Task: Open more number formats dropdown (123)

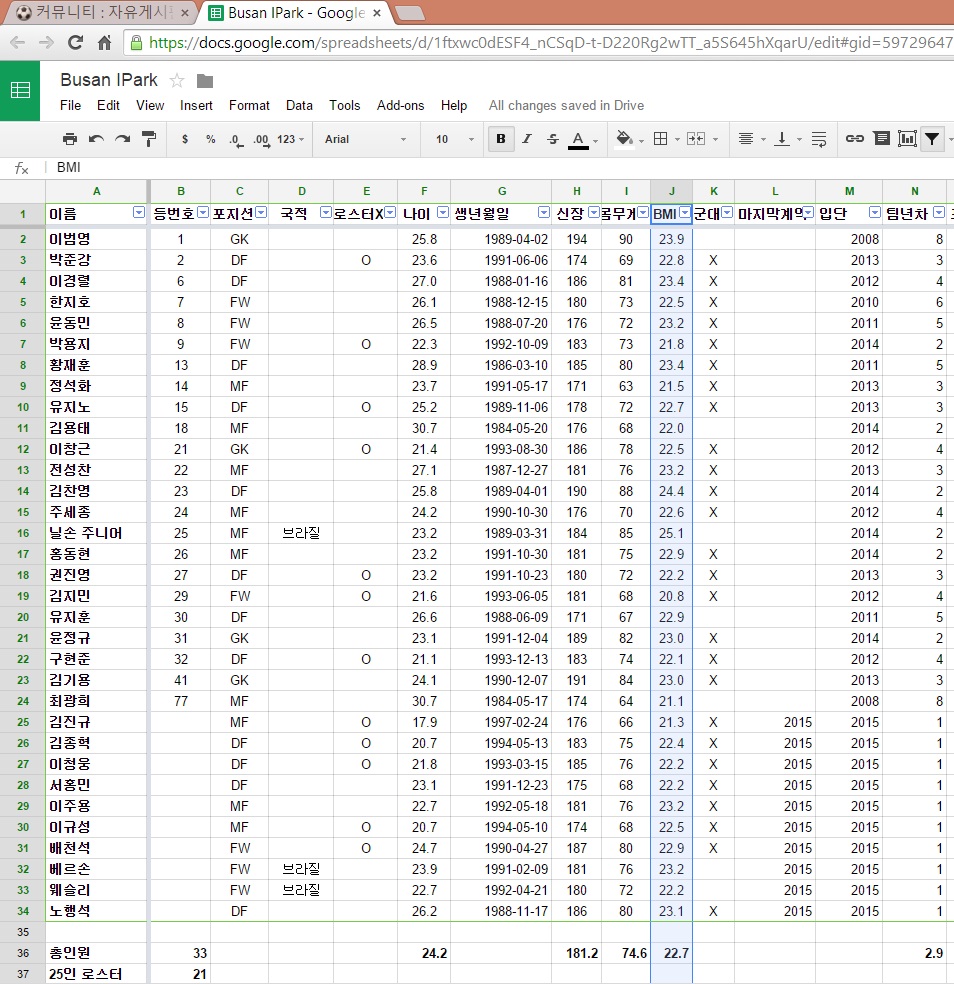Action: [291, 139]
